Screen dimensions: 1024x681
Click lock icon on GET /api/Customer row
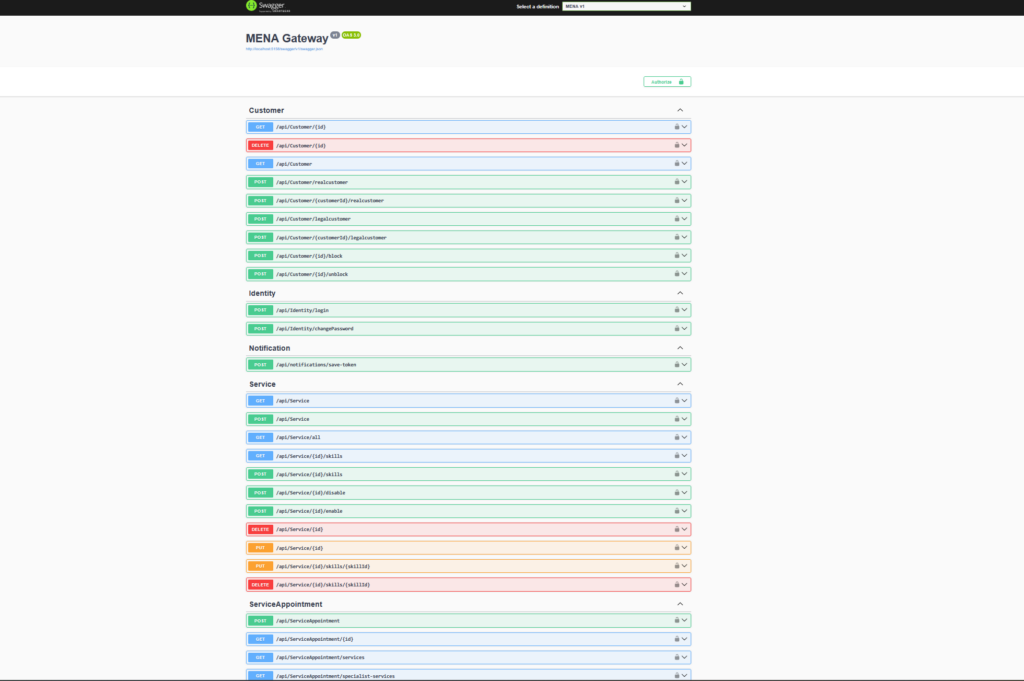677,163
